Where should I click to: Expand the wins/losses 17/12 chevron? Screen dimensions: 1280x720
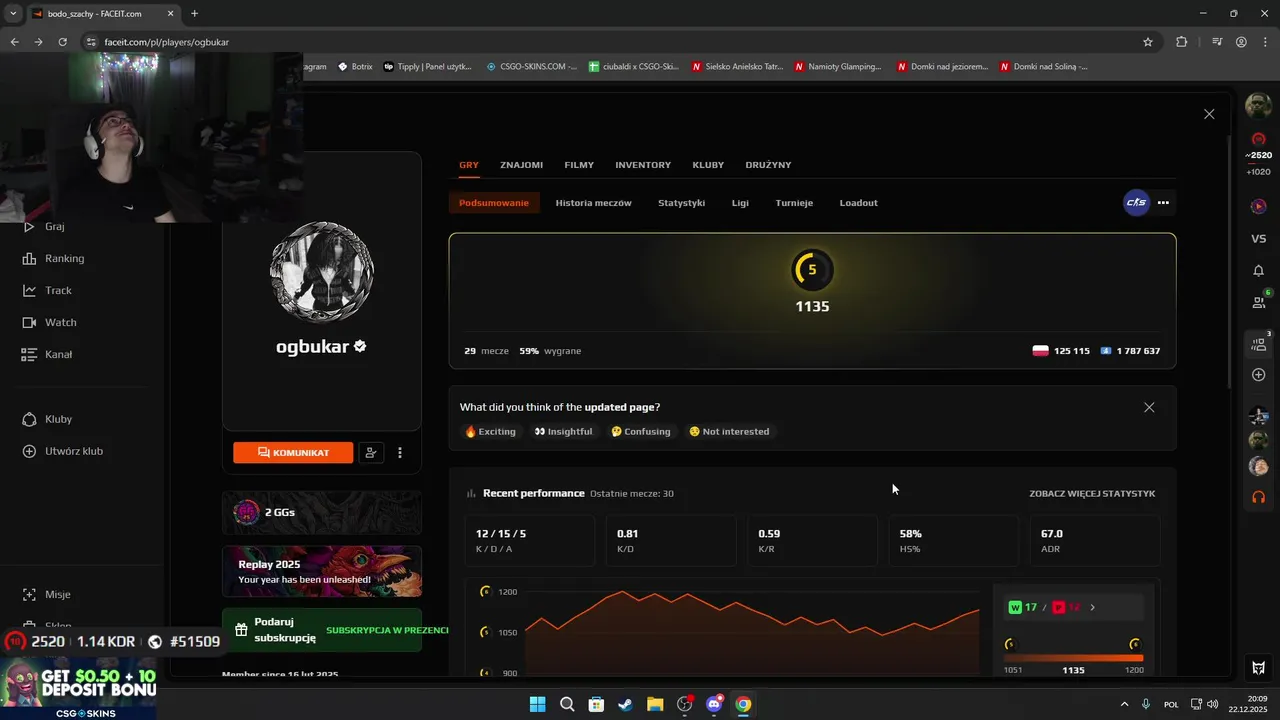tap(1092, 608)
